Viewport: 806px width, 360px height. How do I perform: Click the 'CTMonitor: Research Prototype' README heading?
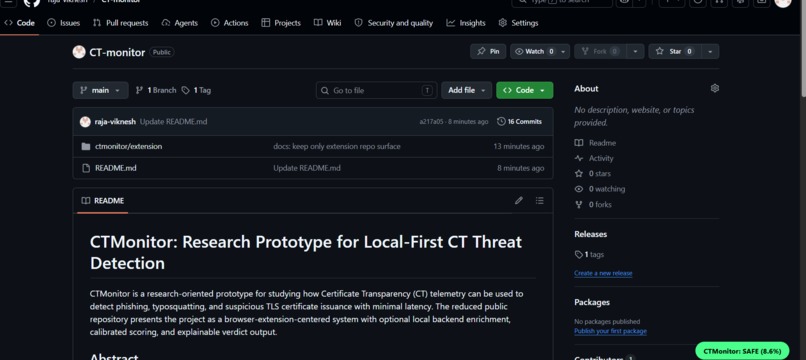[x=306, y=253]
